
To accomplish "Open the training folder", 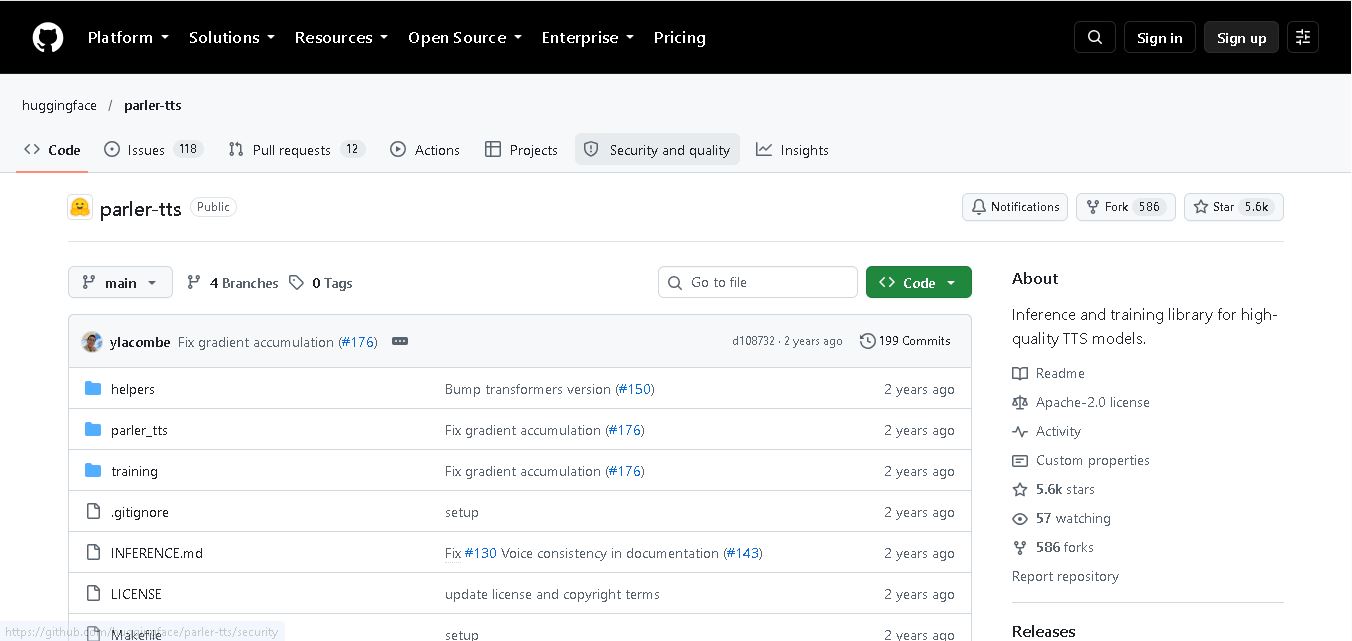I will tap(134, 471).
